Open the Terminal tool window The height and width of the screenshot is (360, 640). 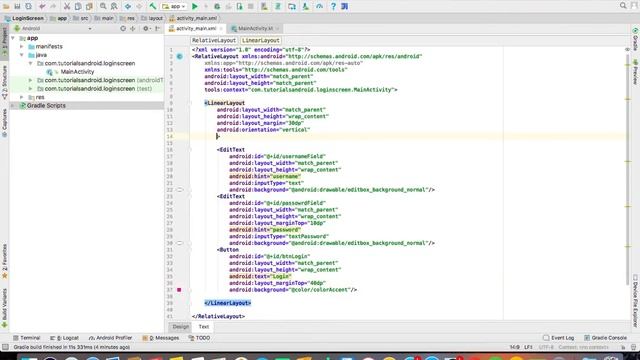click(x=27, y=338)
